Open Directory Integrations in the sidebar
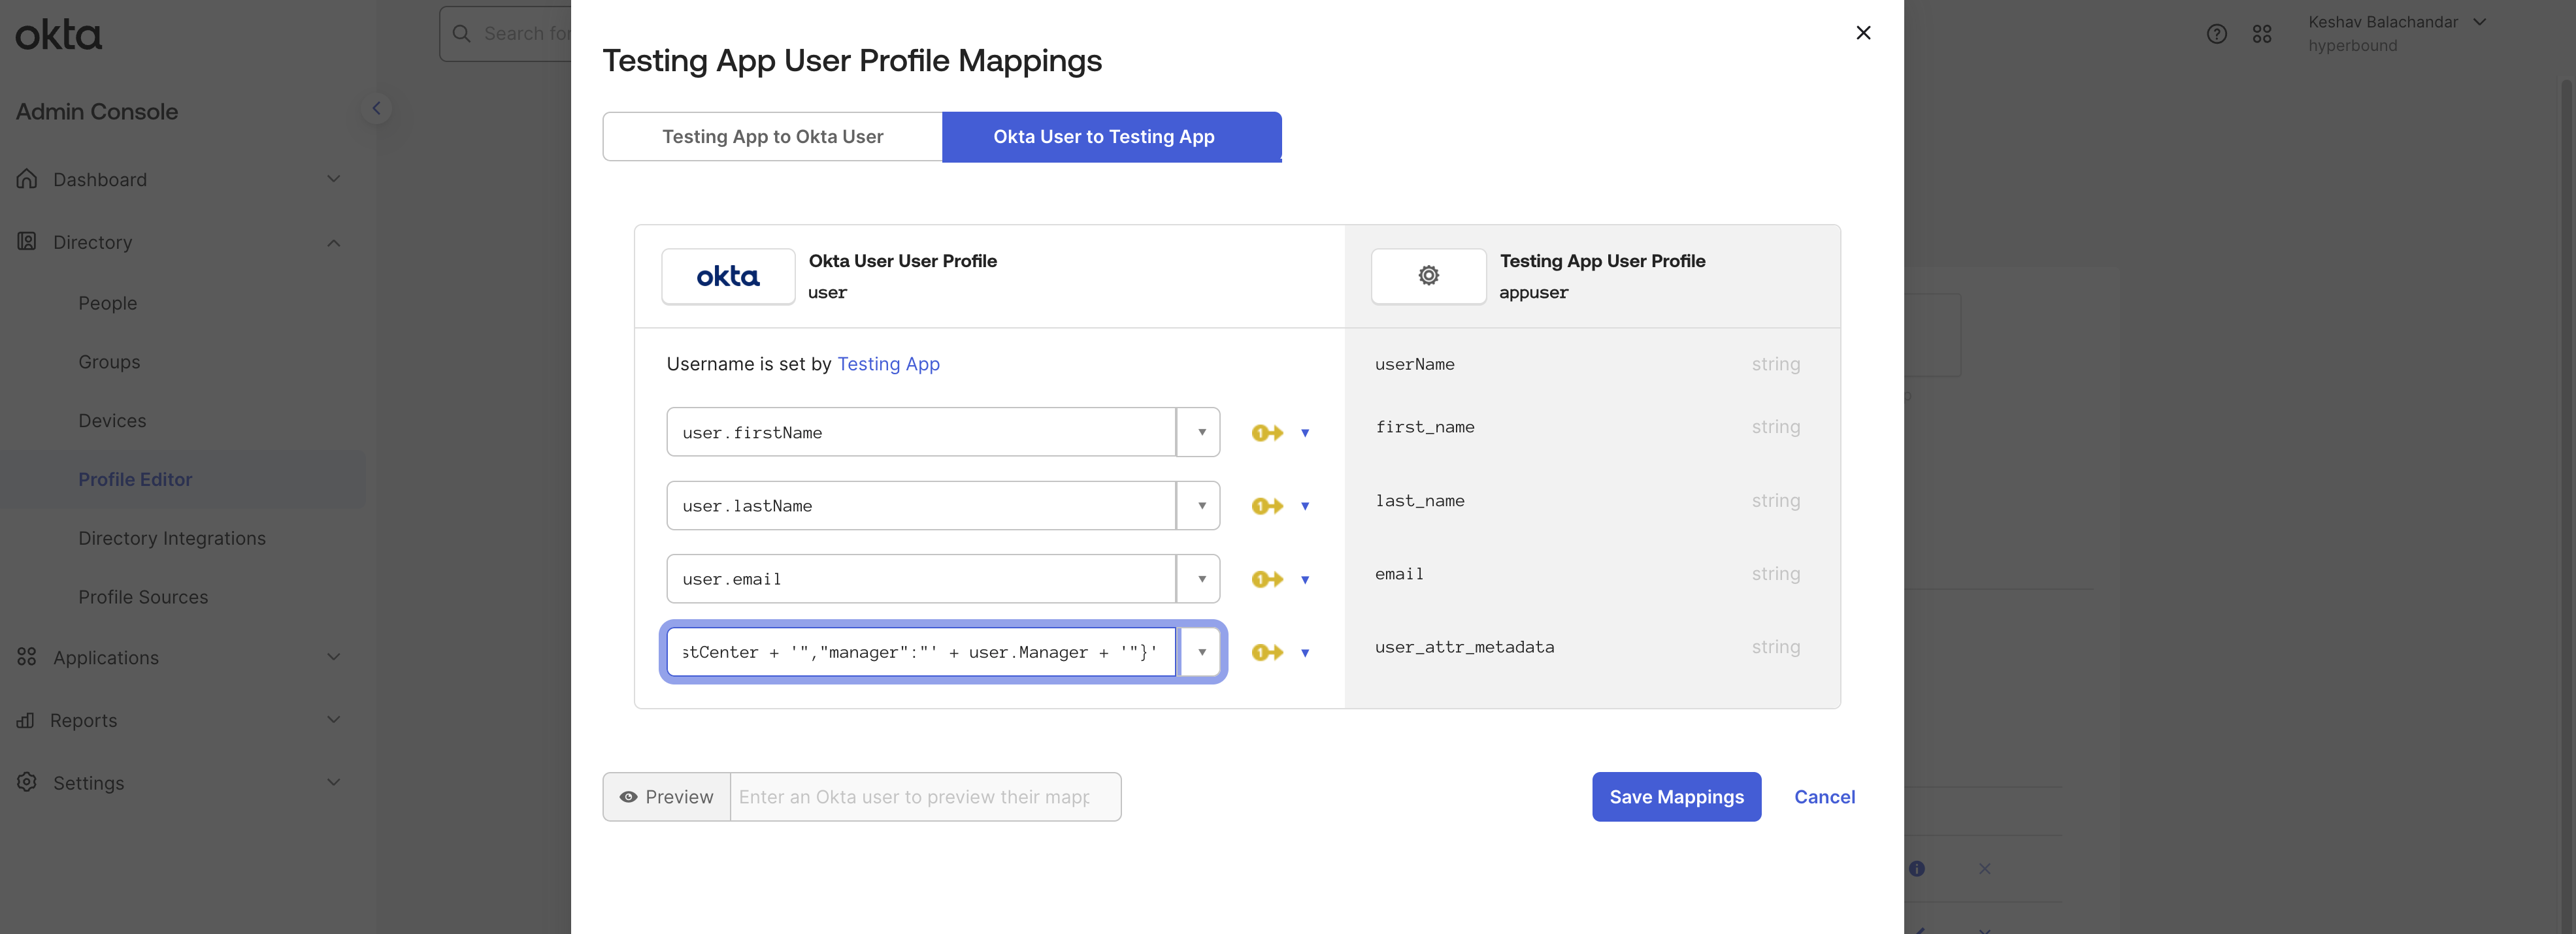This screenshot has width=2576, height=934. pyautogui.click(x=172, y=538)
